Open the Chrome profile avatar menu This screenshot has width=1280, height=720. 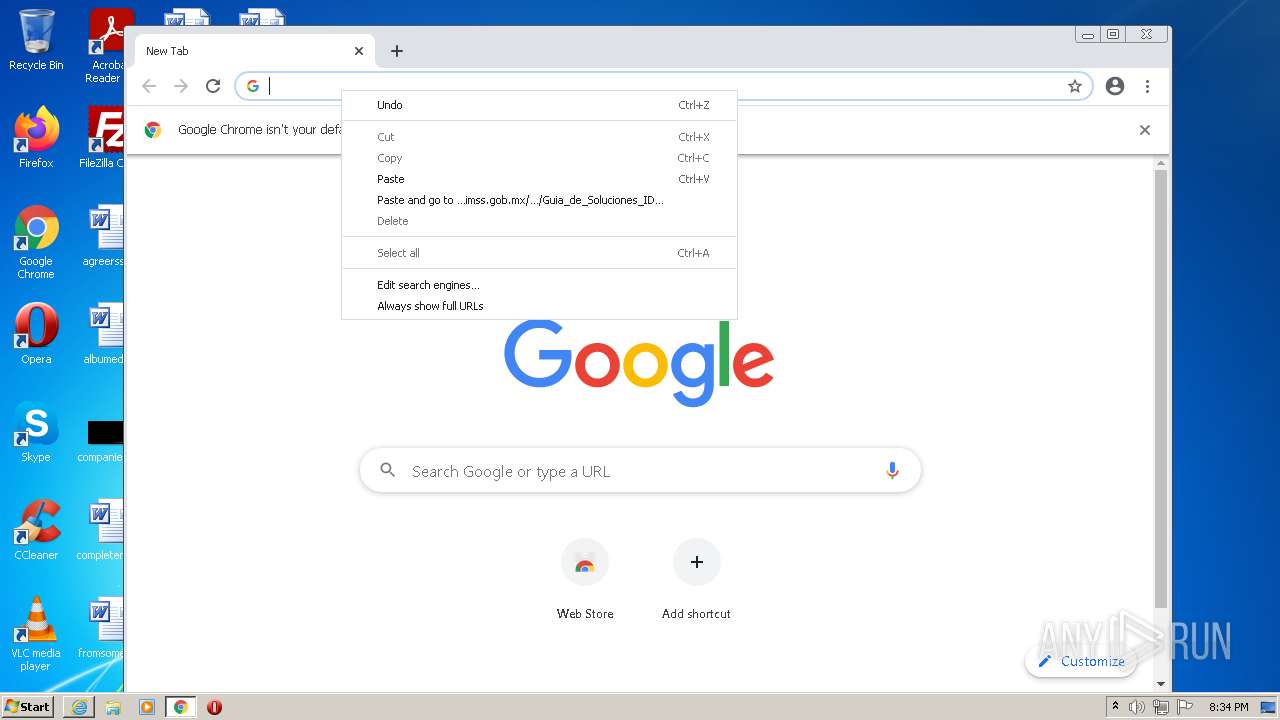click(1115, 86)
